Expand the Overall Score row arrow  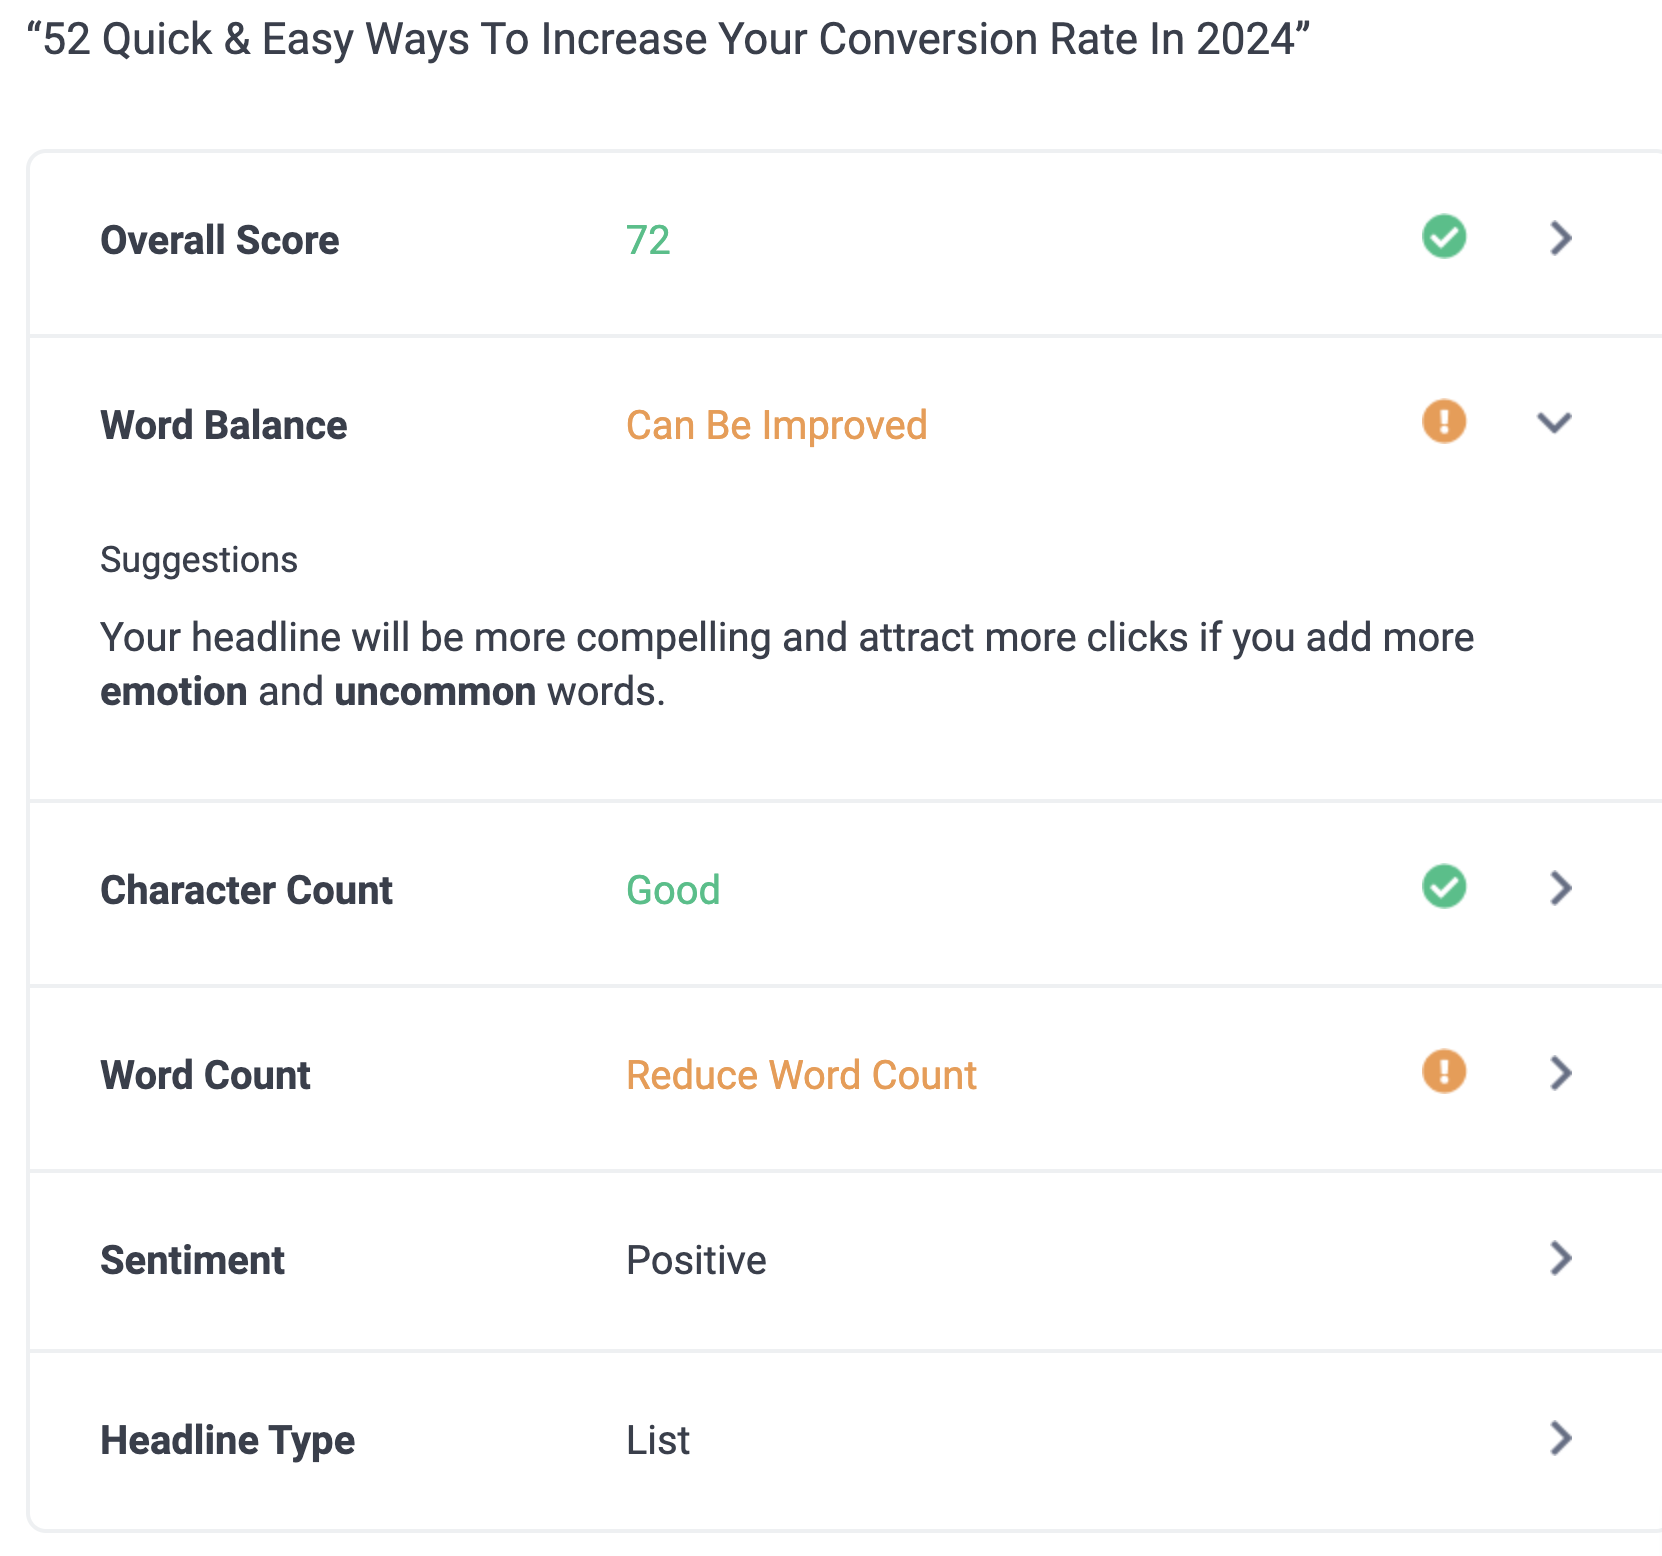pyautogui.click(x=1560, y=238)
